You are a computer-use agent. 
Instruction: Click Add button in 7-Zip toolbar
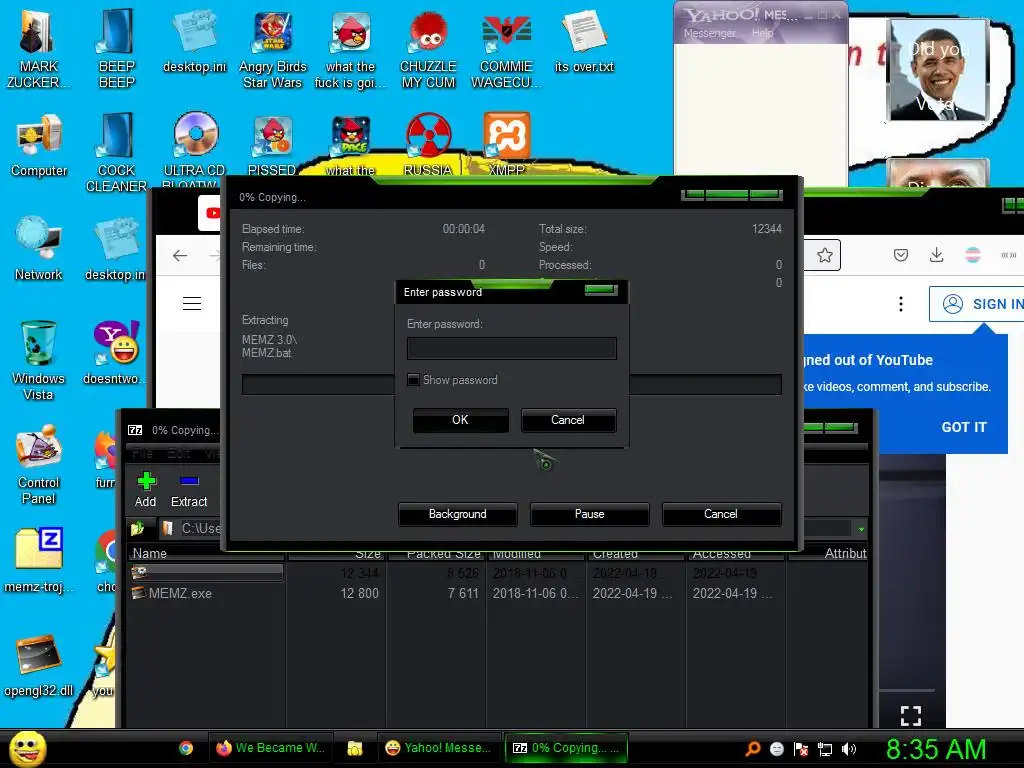146,490
